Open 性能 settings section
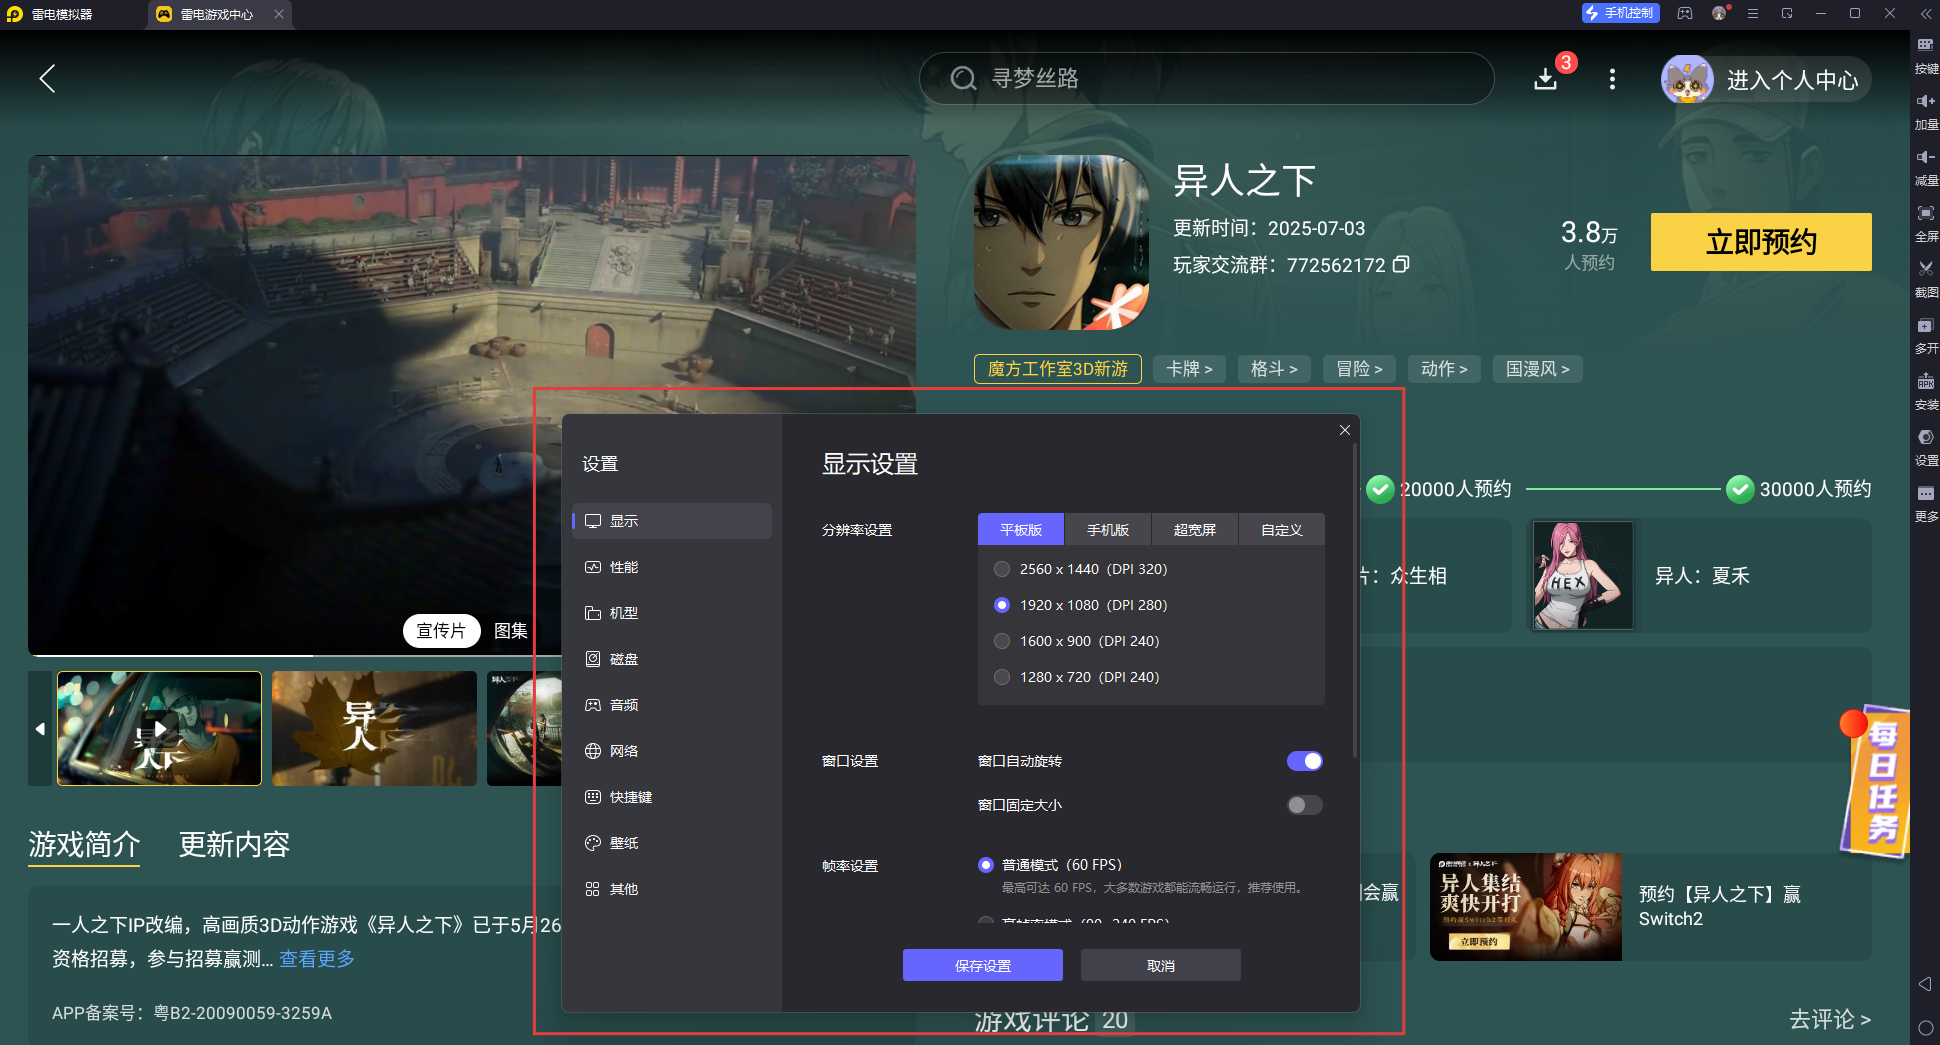The image size is (1940, 1045). pyautogui.click(x=672, y=567)
